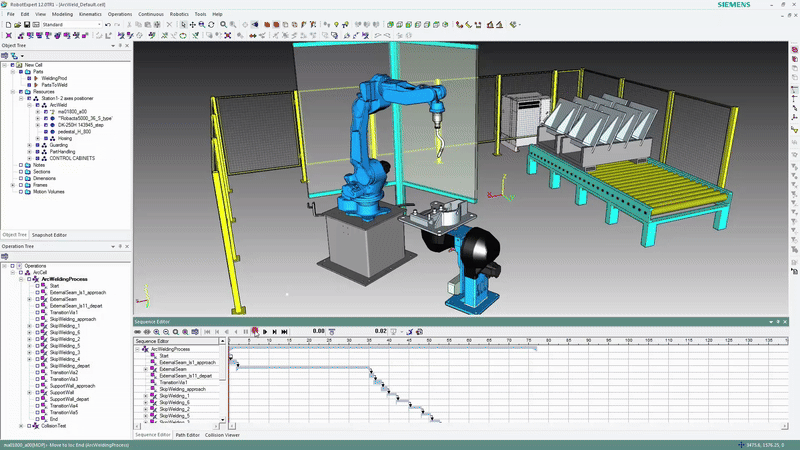Click the Sequence Editor column header
This screenshot has height=450, width=800.
pyautogui.click(x=177, y=341)
